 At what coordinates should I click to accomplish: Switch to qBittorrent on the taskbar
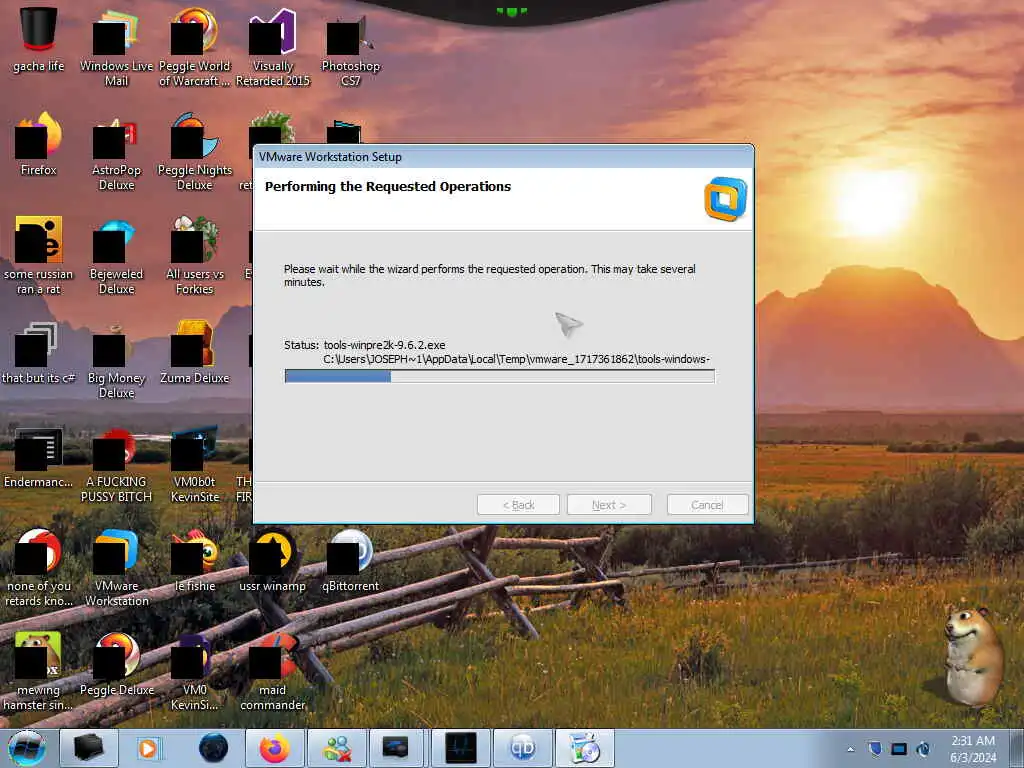(x=522, y=748)
